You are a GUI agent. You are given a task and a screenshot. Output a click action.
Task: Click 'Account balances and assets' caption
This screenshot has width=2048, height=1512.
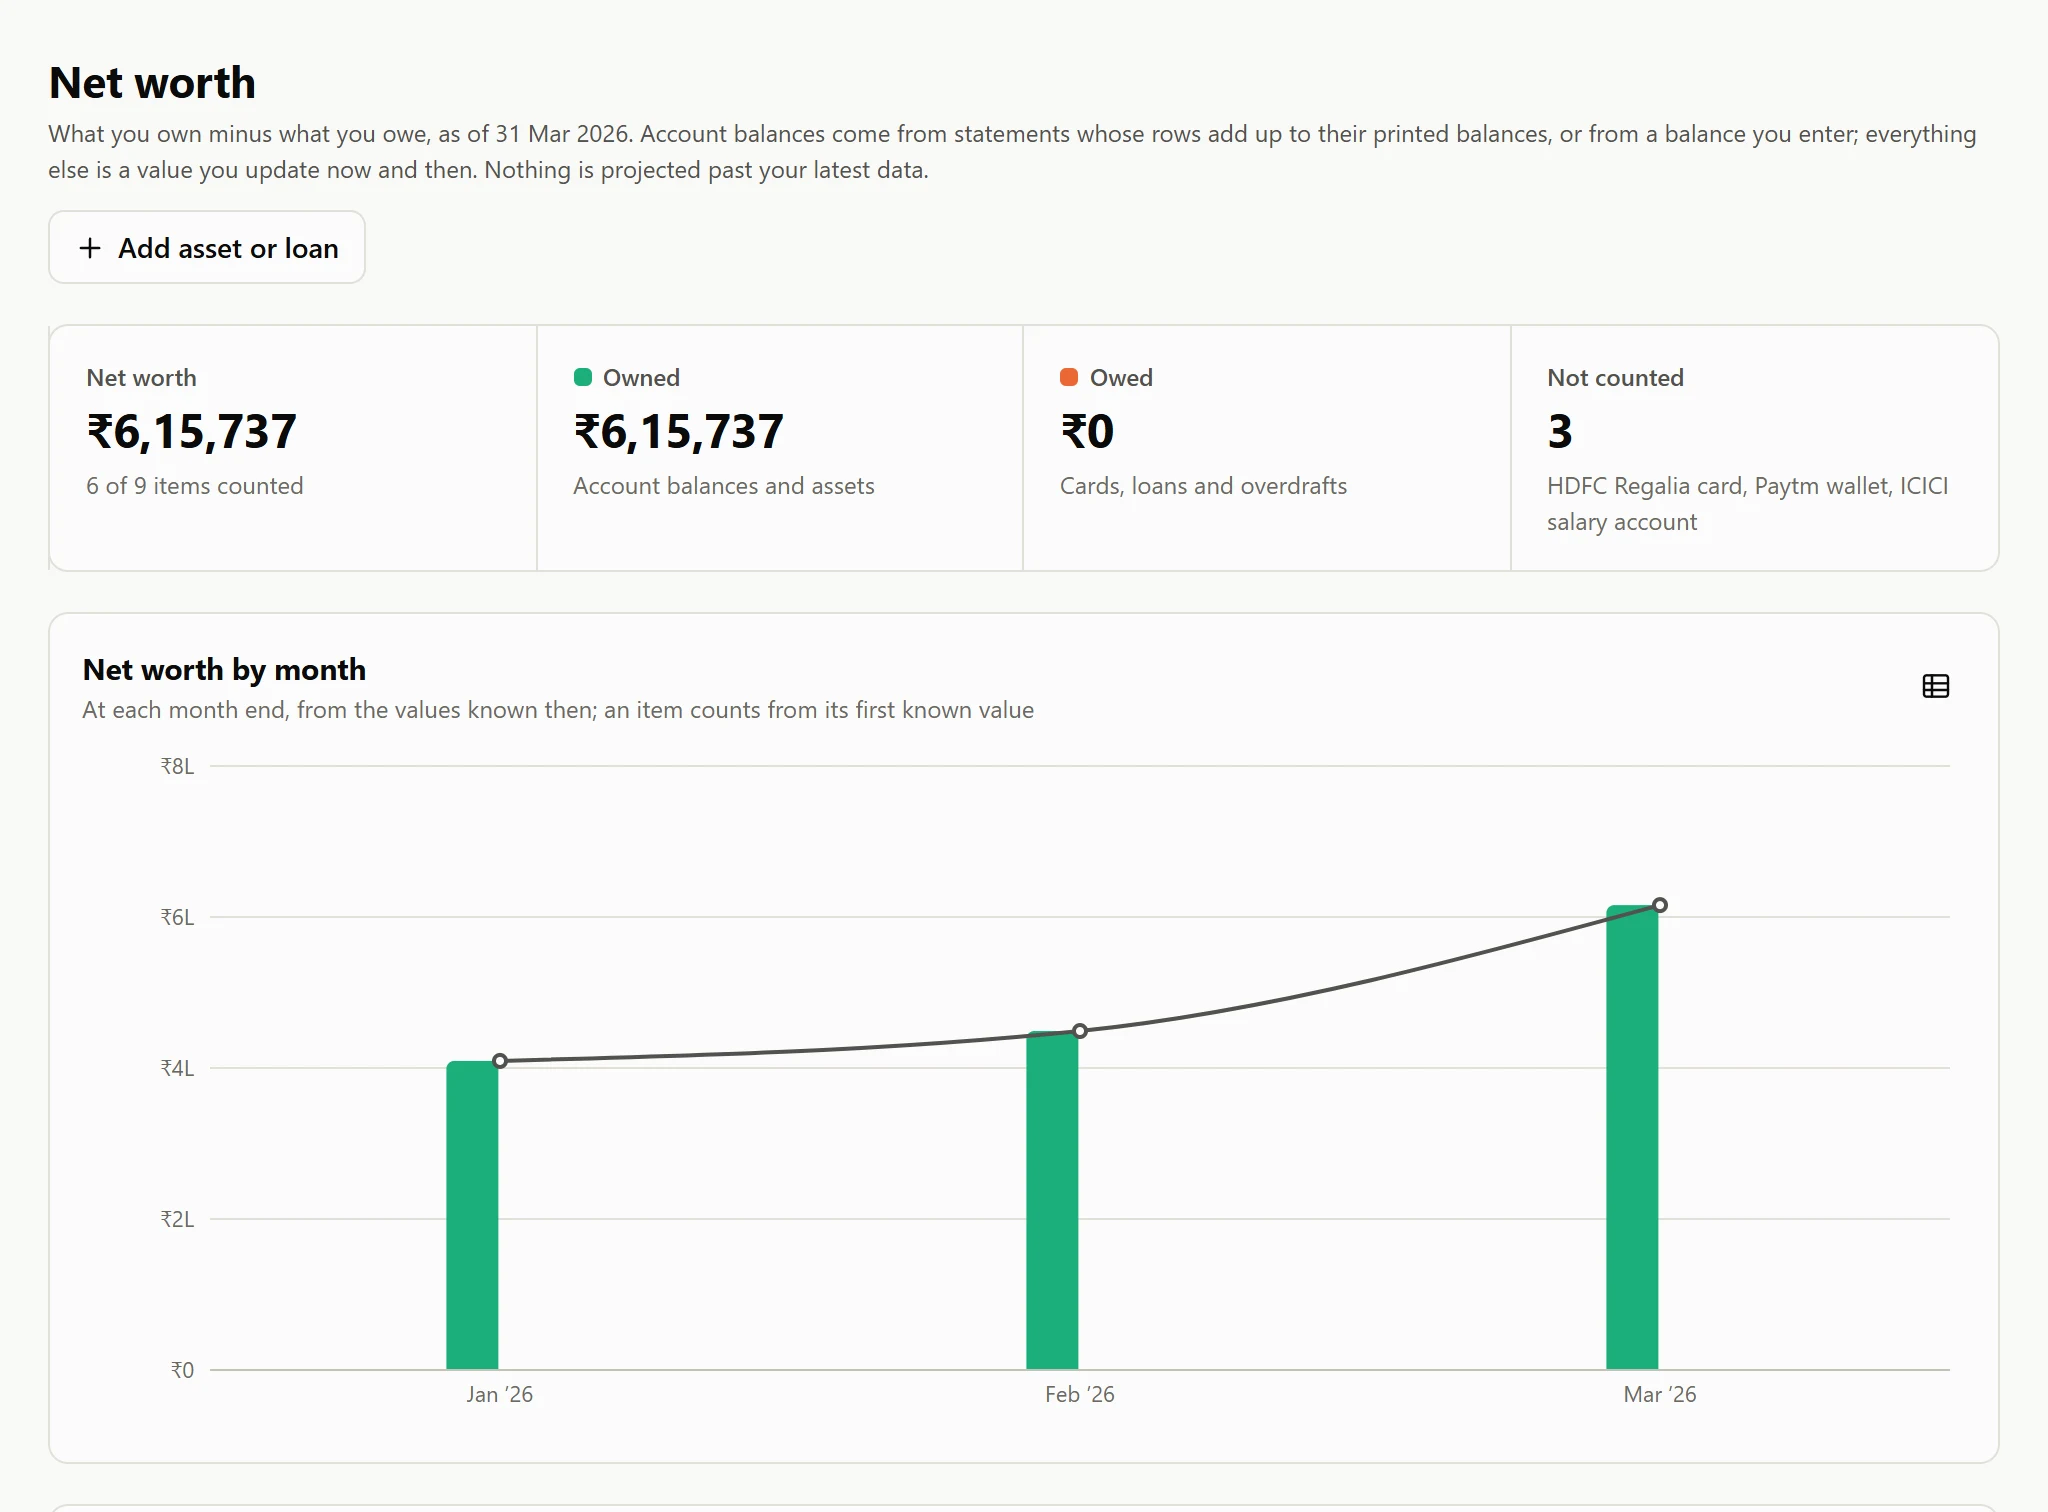(724, 486)
